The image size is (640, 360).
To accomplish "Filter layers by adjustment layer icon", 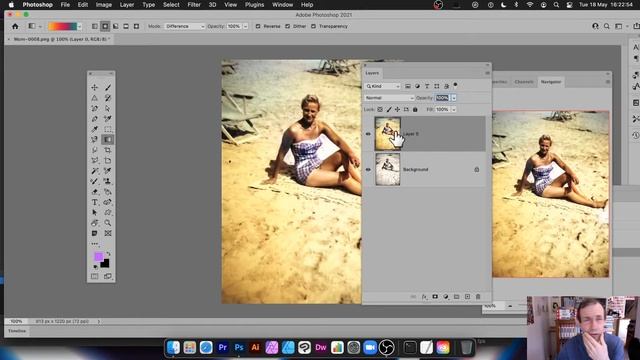I will click(x=417, y=86).
